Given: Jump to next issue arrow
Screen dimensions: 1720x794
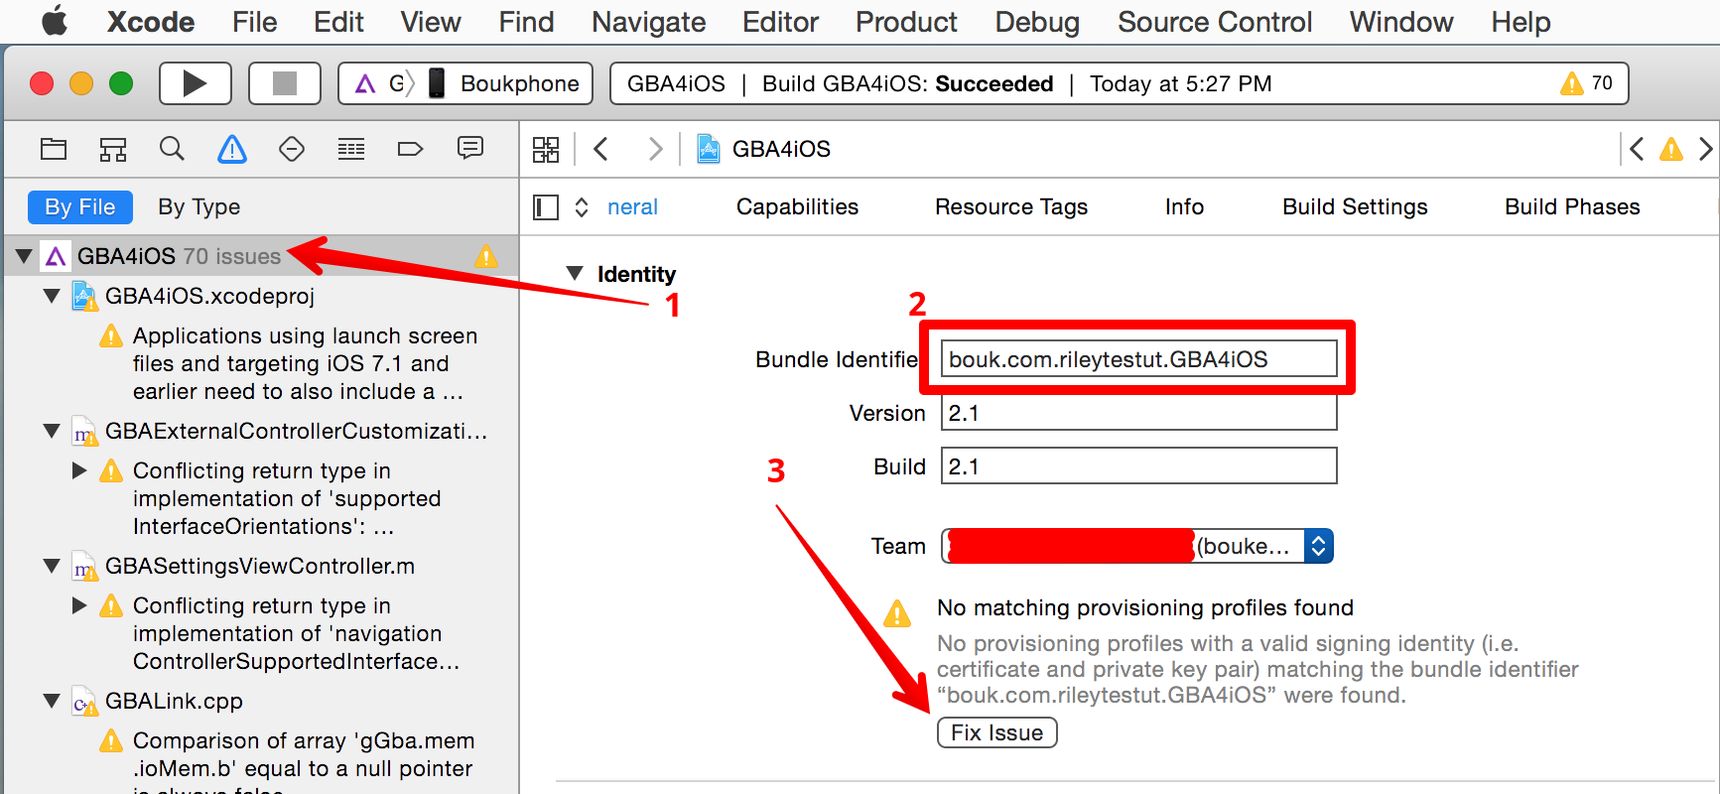Looking at the screenshot, I should coord(1705,149).
